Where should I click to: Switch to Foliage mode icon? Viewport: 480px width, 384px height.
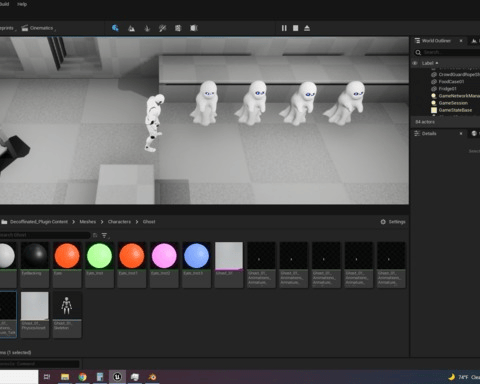point(147,28)
